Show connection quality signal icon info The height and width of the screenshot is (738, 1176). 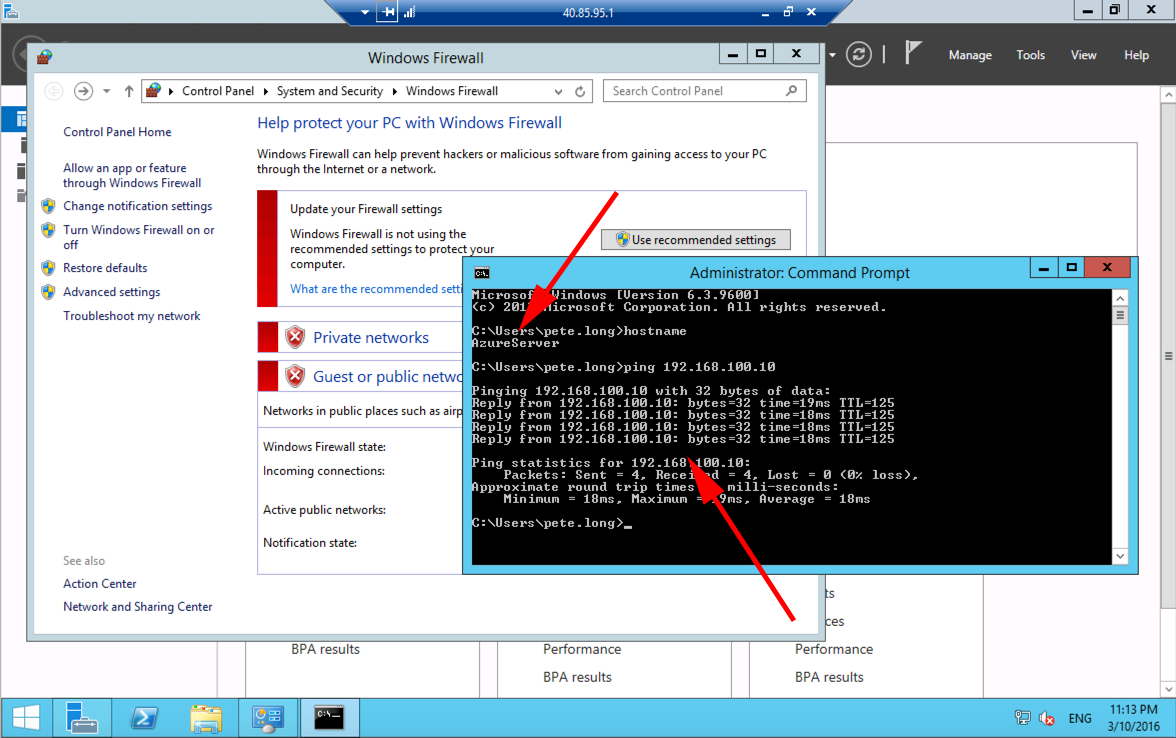point(410,12)
